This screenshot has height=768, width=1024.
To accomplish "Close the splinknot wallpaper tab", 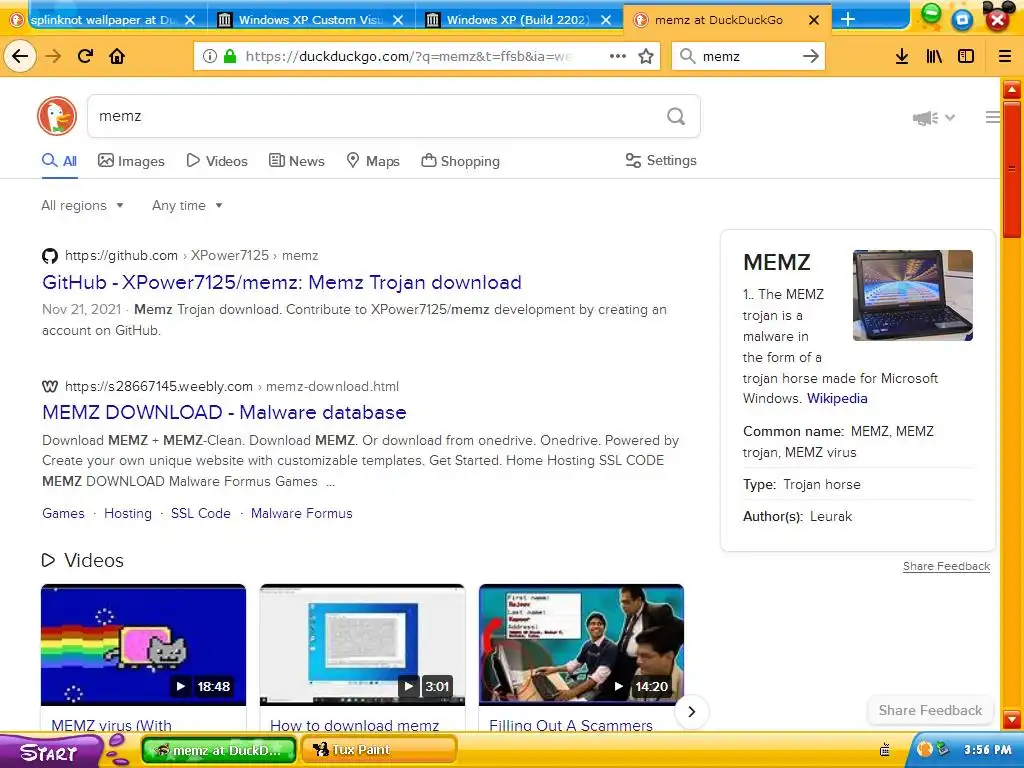I will coord(189,20).
